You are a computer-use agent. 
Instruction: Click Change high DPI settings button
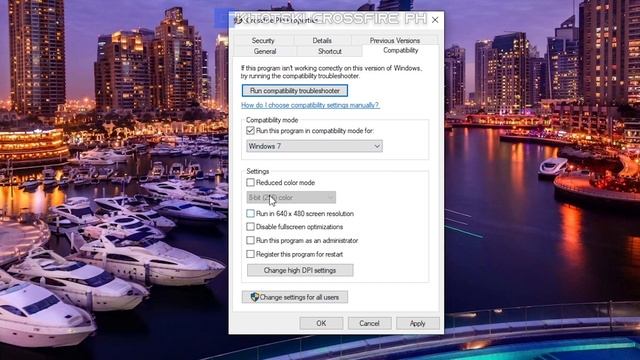tap(300, 270)
